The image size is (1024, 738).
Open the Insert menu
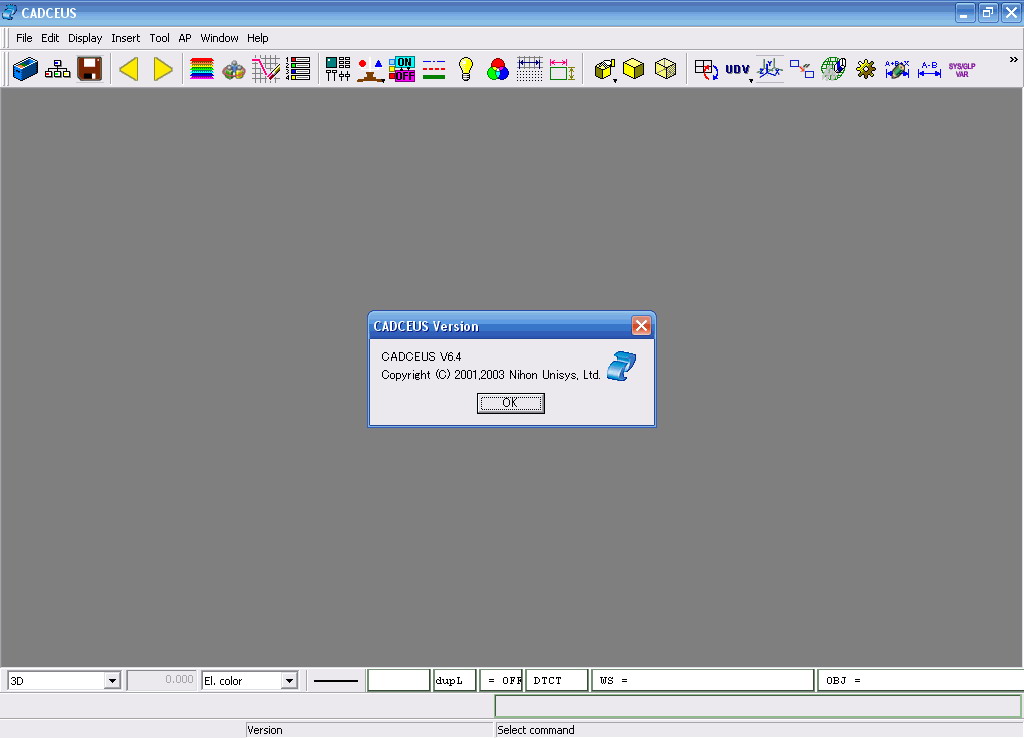[125, 38]
